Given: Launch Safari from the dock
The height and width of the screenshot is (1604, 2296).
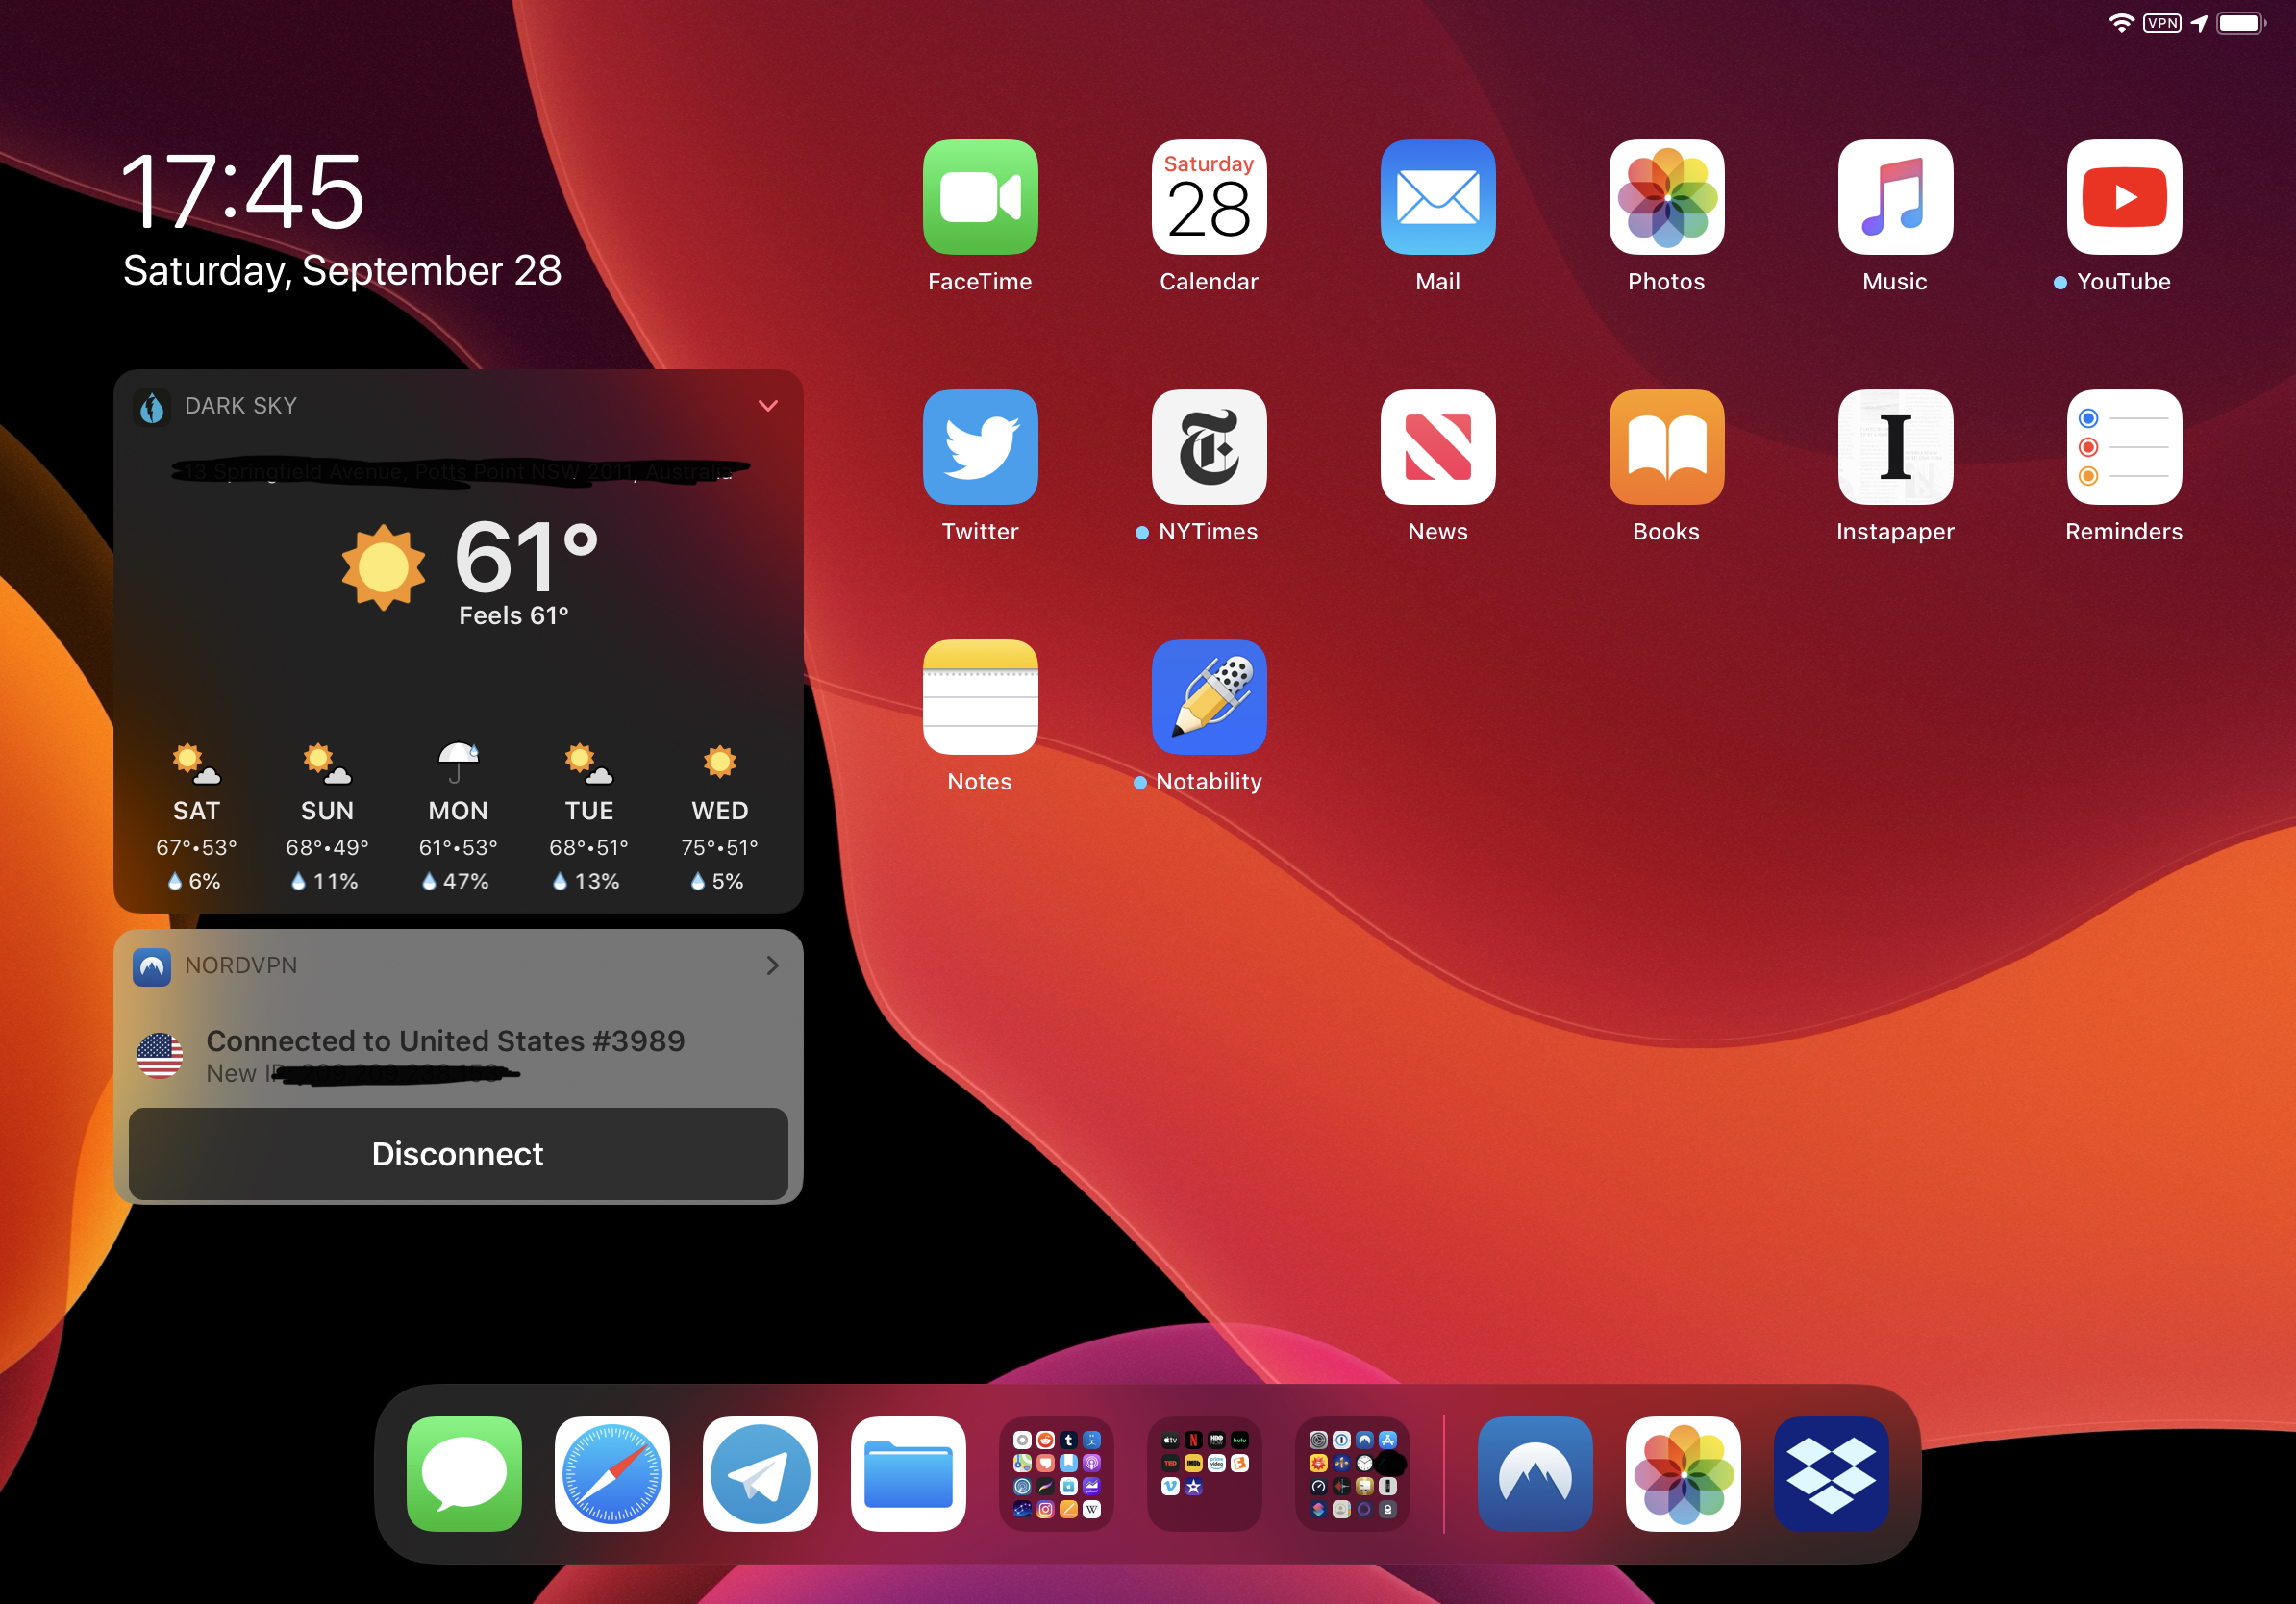Looking at the screenshot, I should click(x=612, y=1474).
